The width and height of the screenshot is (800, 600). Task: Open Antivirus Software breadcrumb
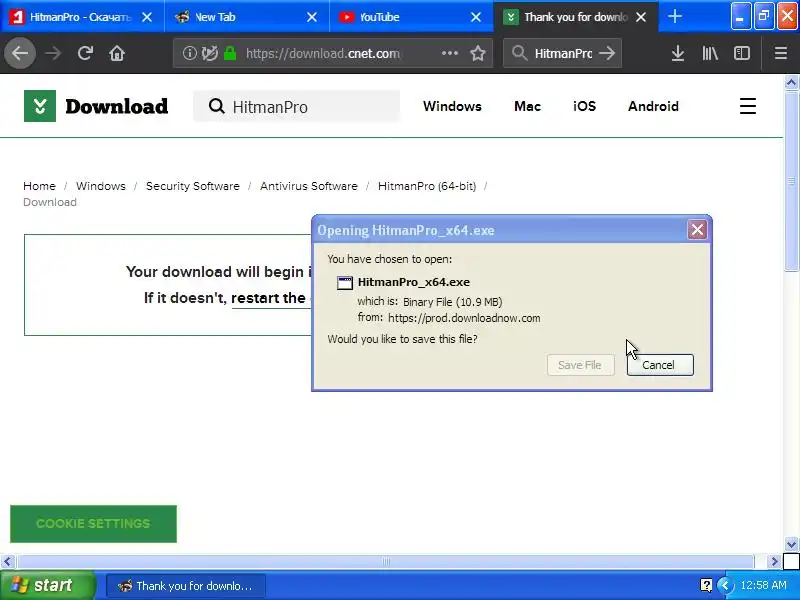pyautogui.click(x=309, y=186)
